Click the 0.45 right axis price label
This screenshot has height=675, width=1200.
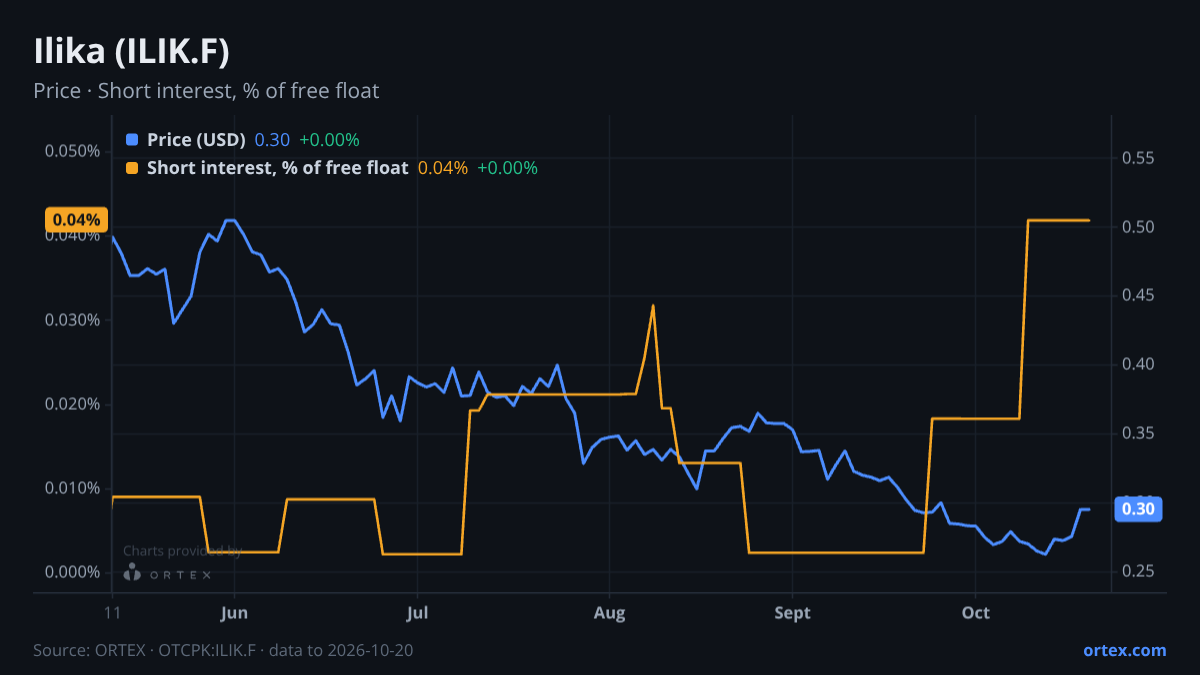point(1138,295)
